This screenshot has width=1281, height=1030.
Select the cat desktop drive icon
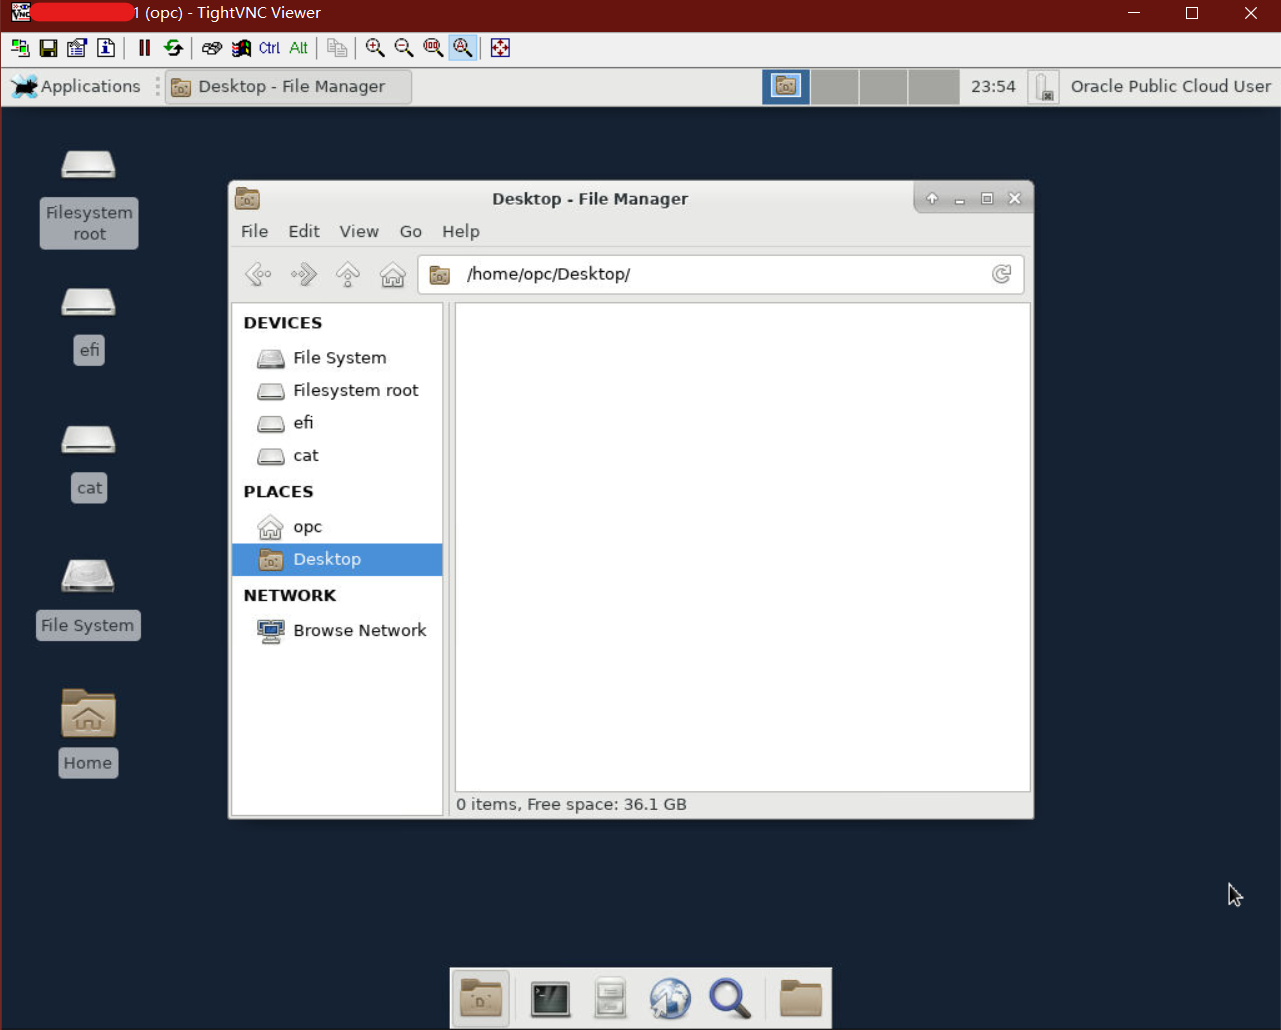(89, 462)
